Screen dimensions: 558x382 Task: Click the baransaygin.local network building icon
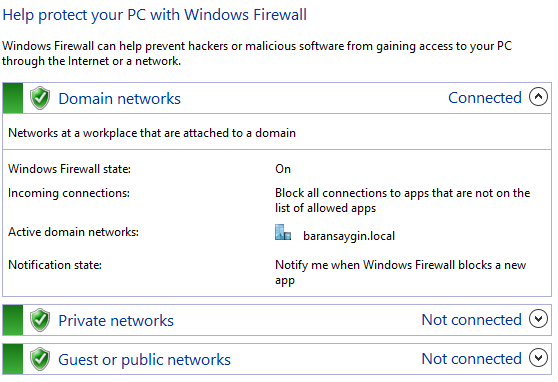coord(283,232)
